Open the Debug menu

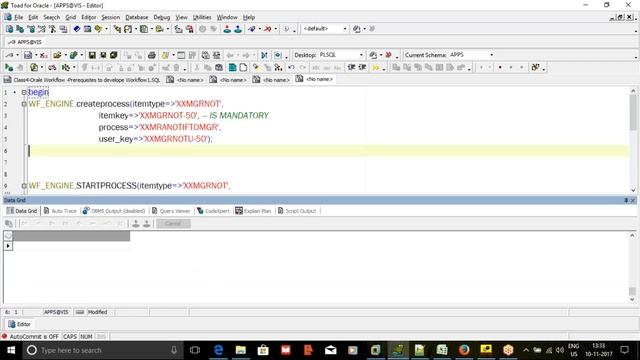[162, 17]
